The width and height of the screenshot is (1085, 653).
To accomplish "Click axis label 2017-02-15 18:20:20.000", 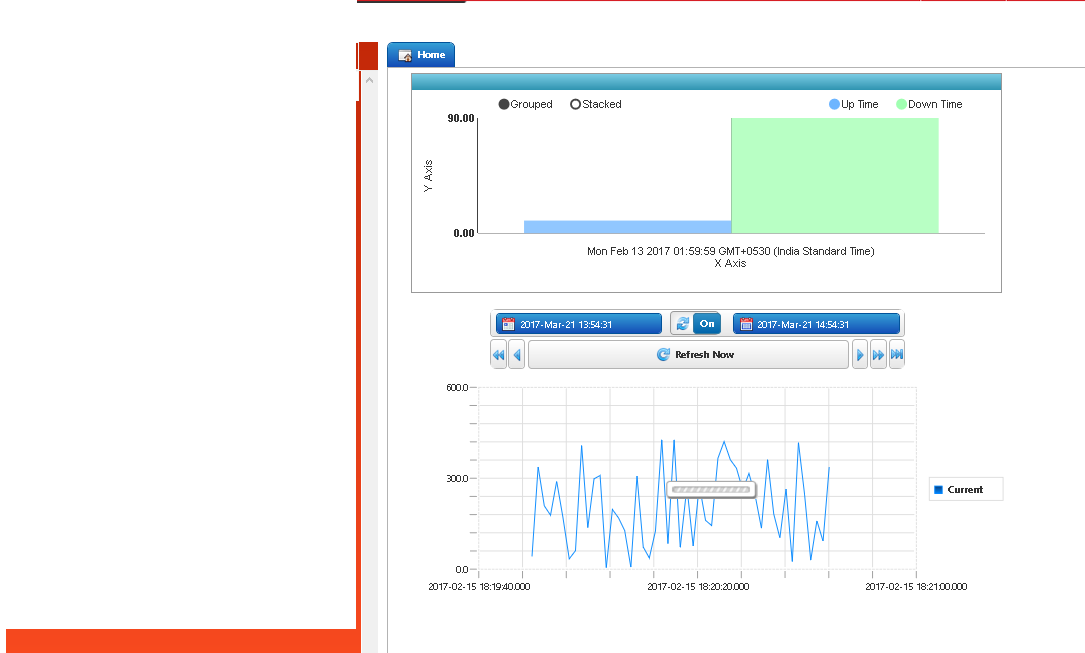I will tap(698, 587).
